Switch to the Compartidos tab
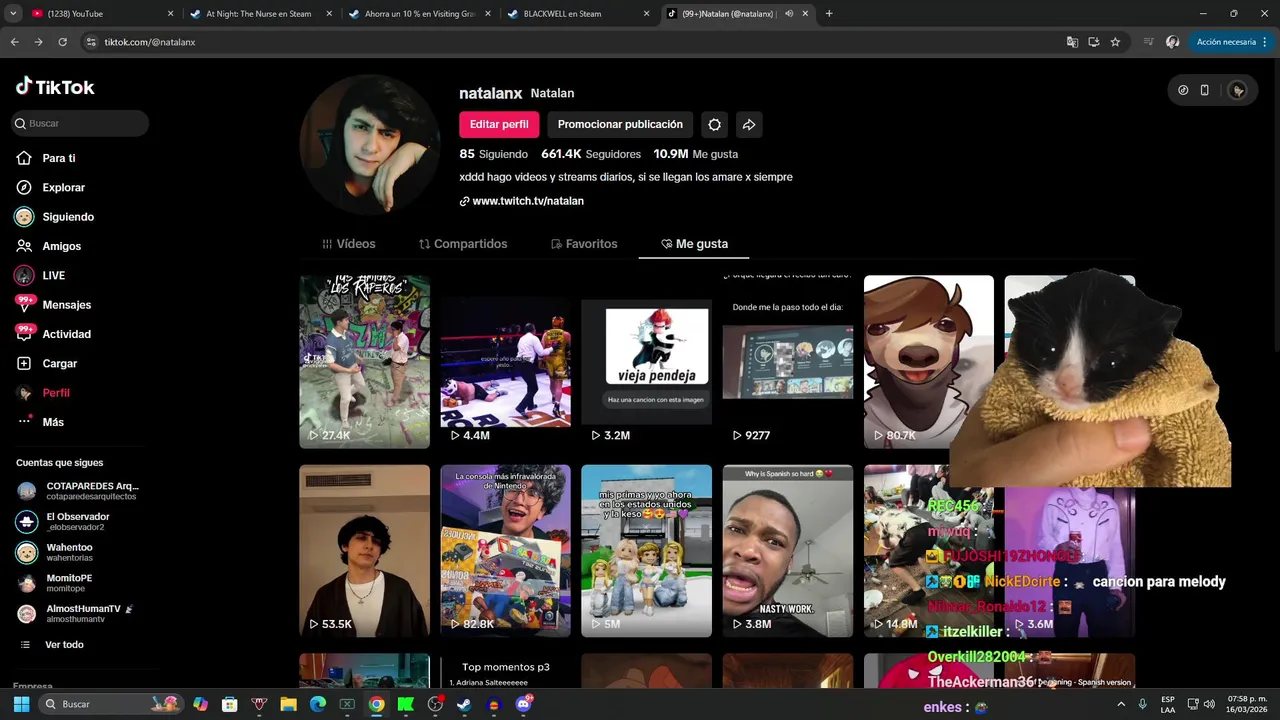 (x=463, y=244)
